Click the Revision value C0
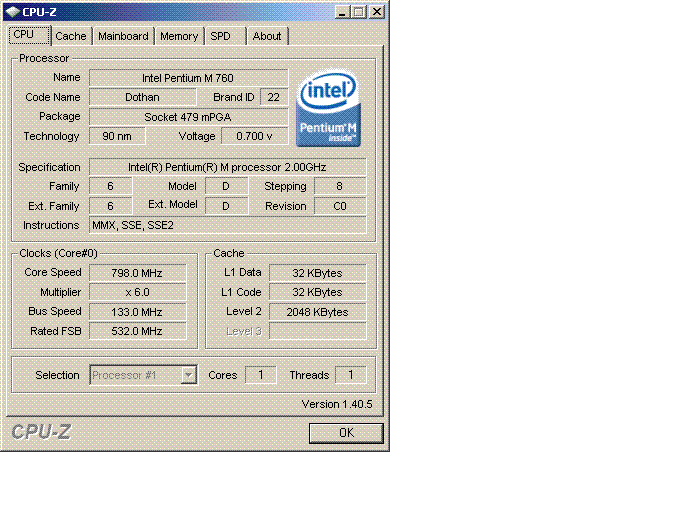Viewport: 700px width, 525px height. pos(340,206)
